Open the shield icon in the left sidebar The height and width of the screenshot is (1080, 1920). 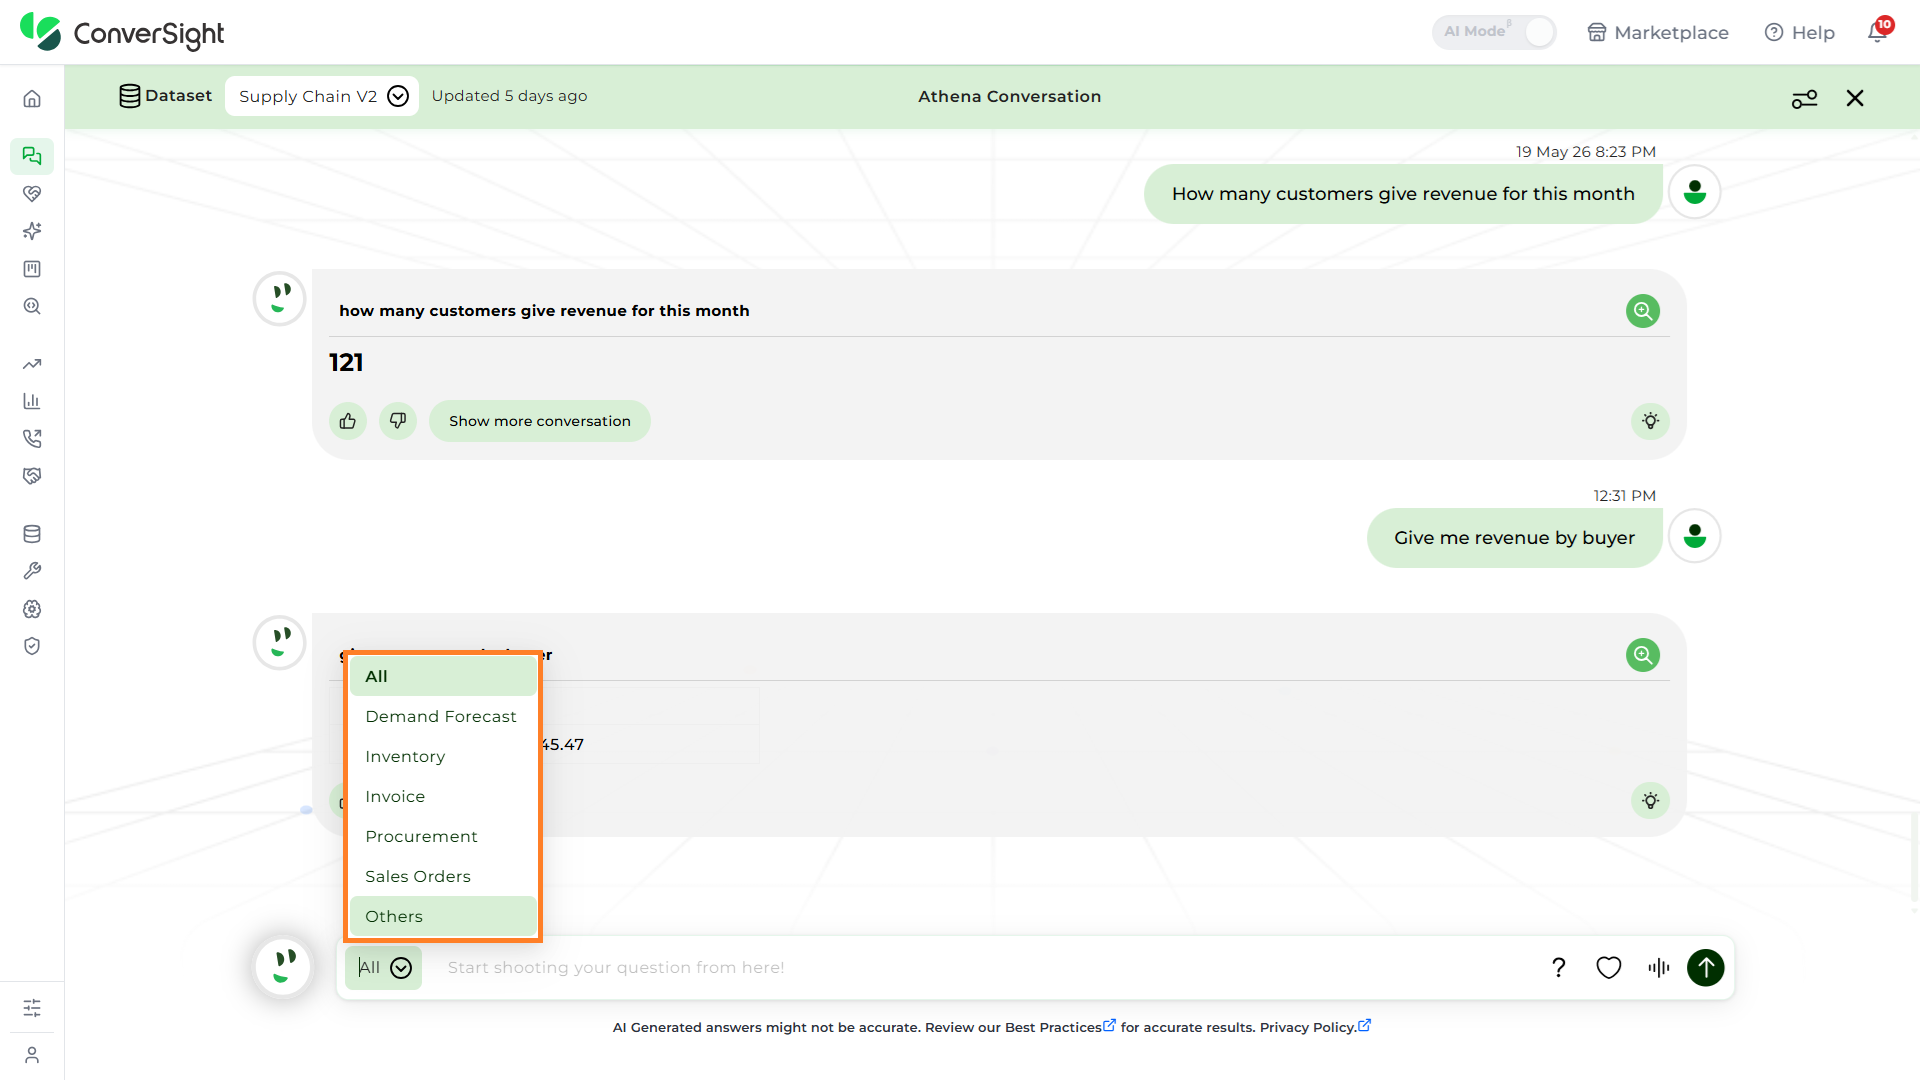pyautogui.click(x=32, y=646)
